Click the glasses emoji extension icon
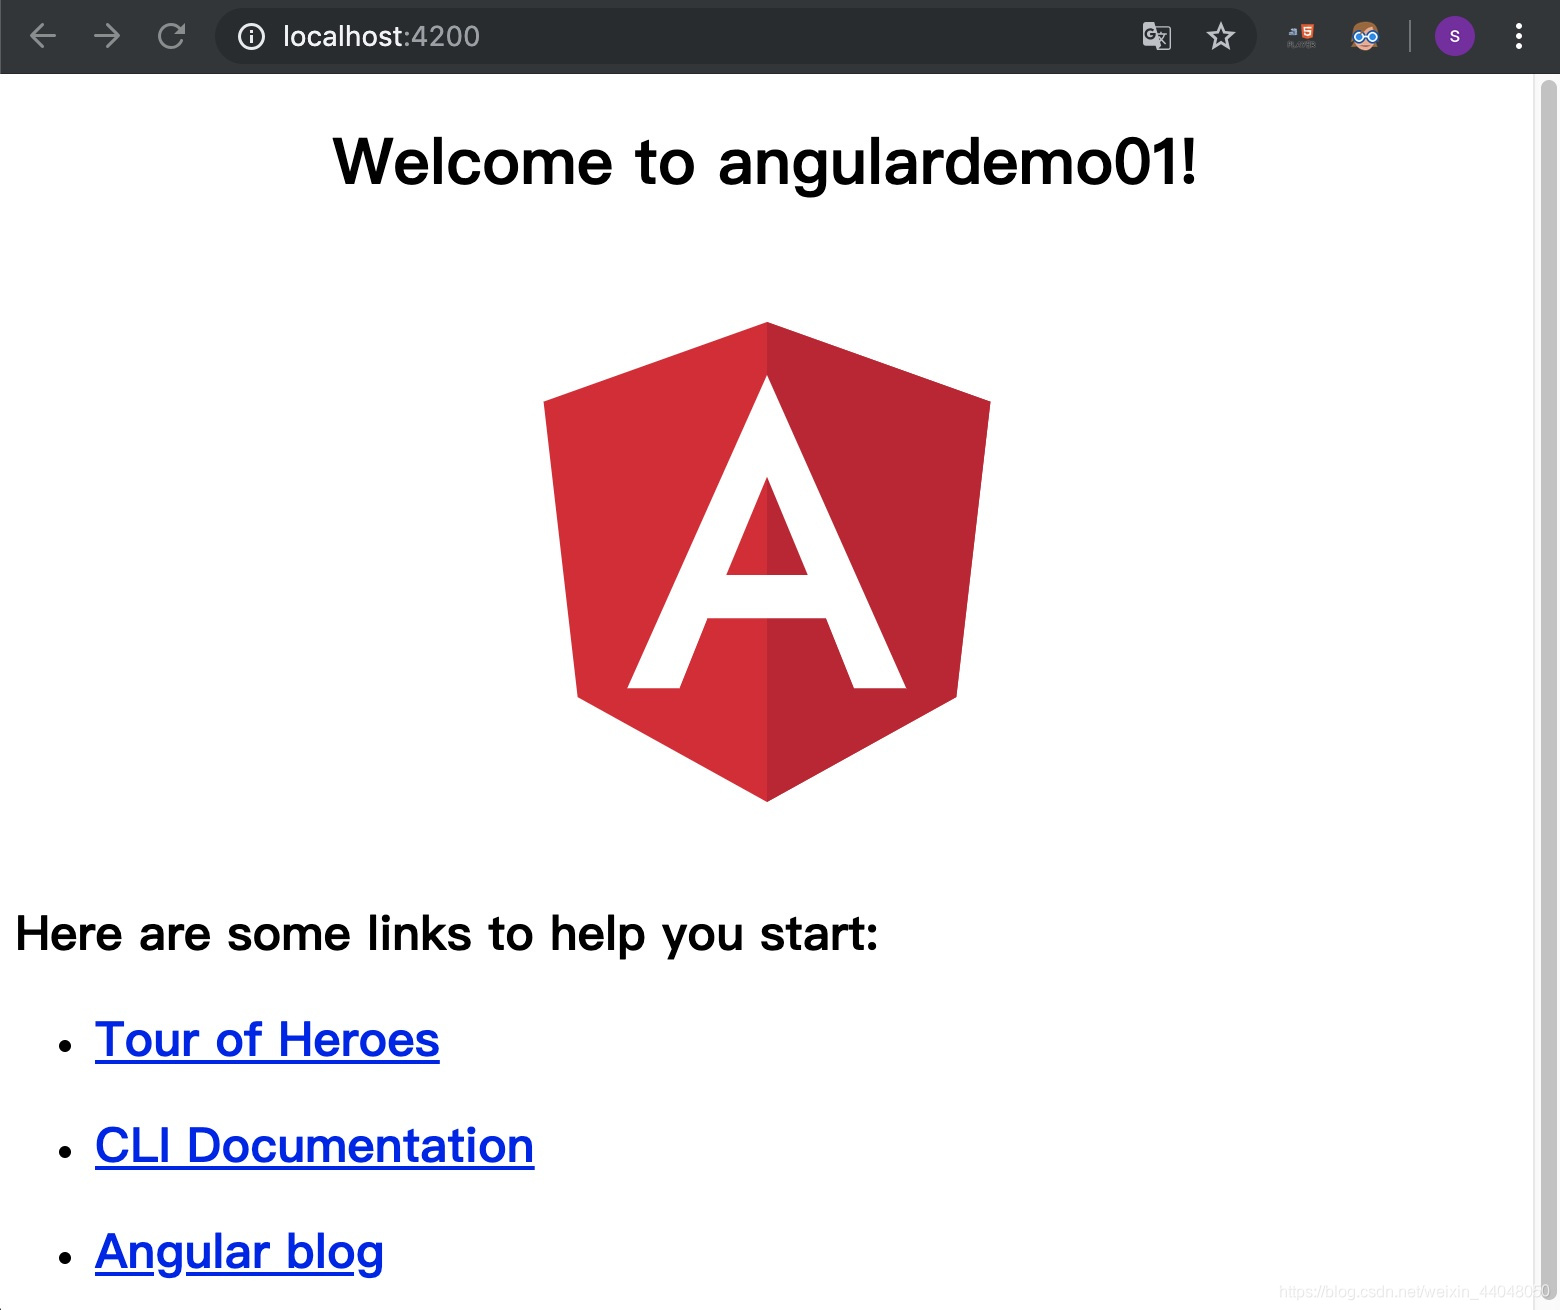Viewport: 1560px width, 1310px height. tap(1364, 36)
